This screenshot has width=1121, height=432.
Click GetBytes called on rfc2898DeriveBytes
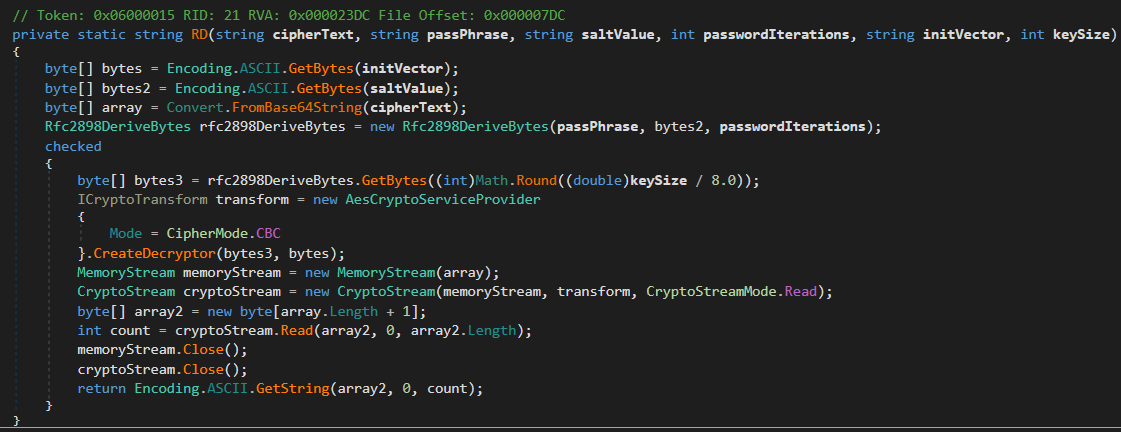pos(393,181)
